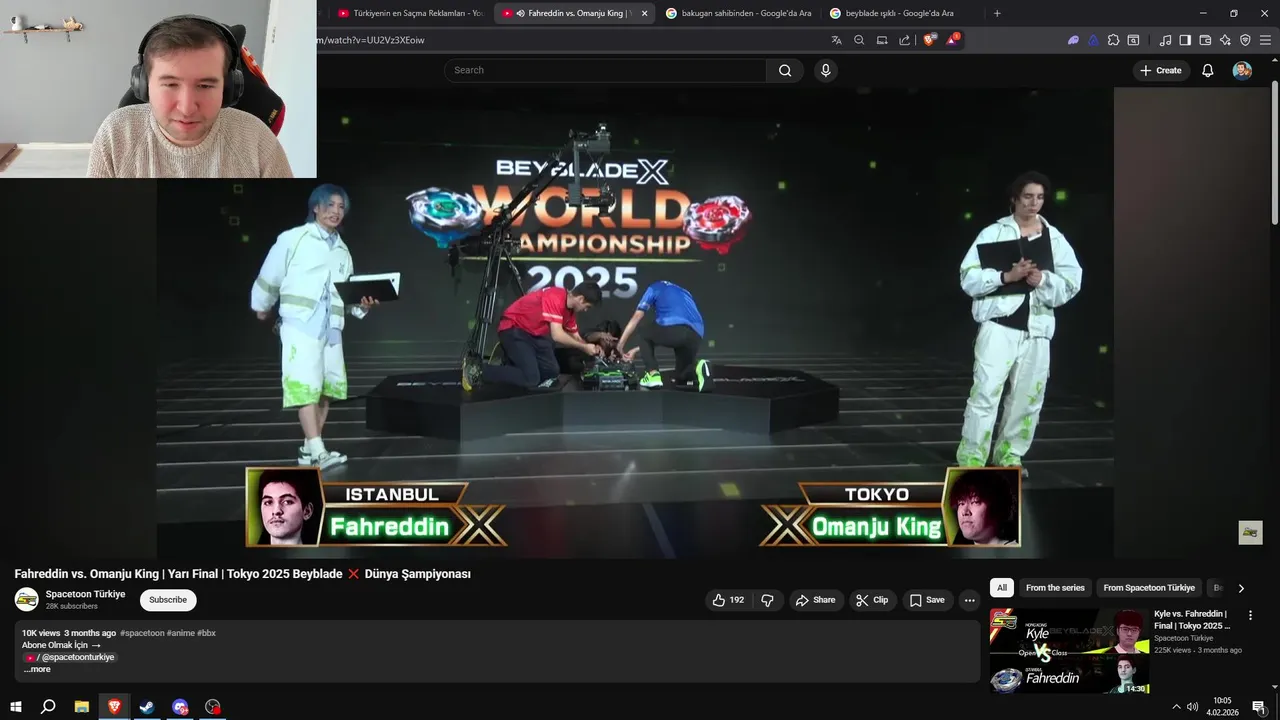Viewport: 1280px width, 720px height.
Task: Open the purple extension icon in toolbar
Action: tap(1073, 40)
